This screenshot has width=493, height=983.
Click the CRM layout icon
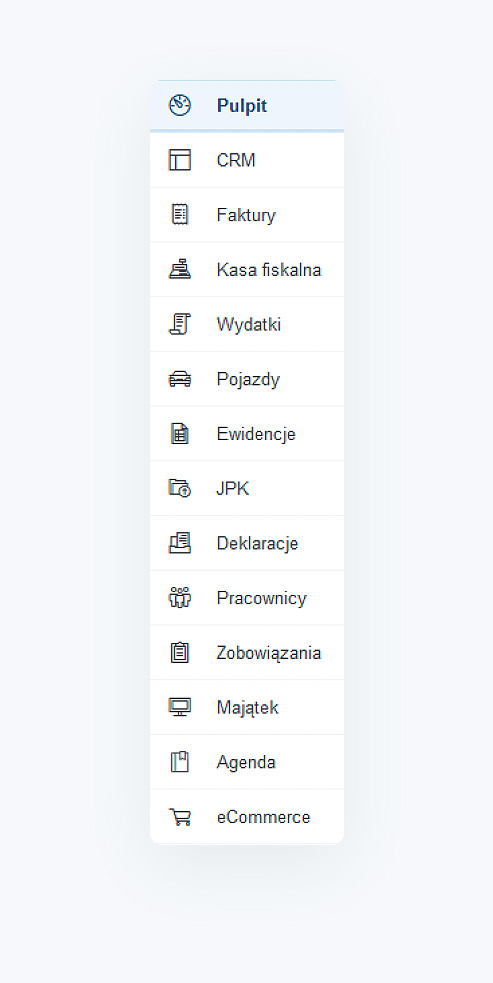click(180, 160)
